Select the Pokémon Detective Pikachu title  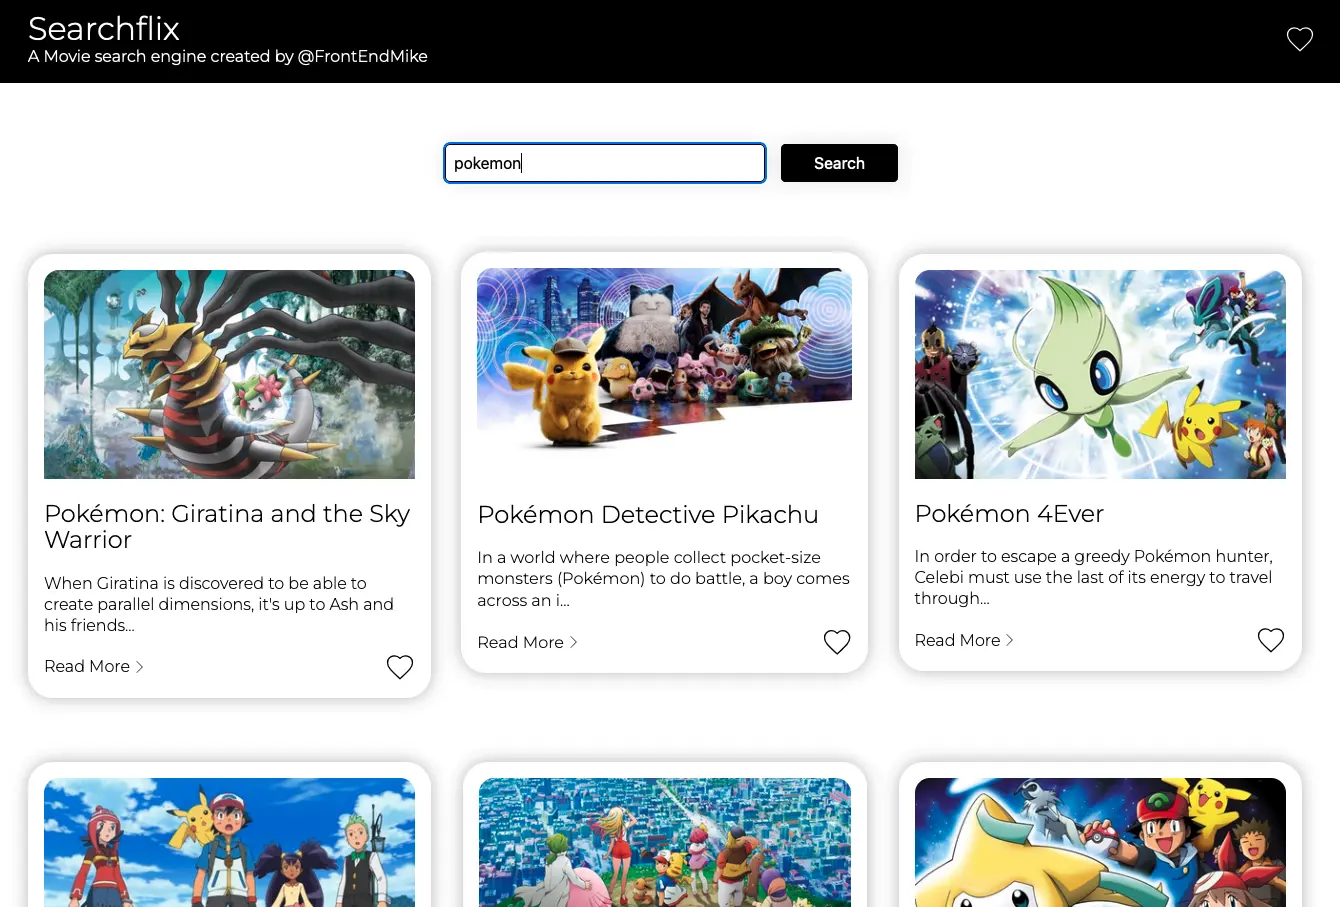[648, 515]
